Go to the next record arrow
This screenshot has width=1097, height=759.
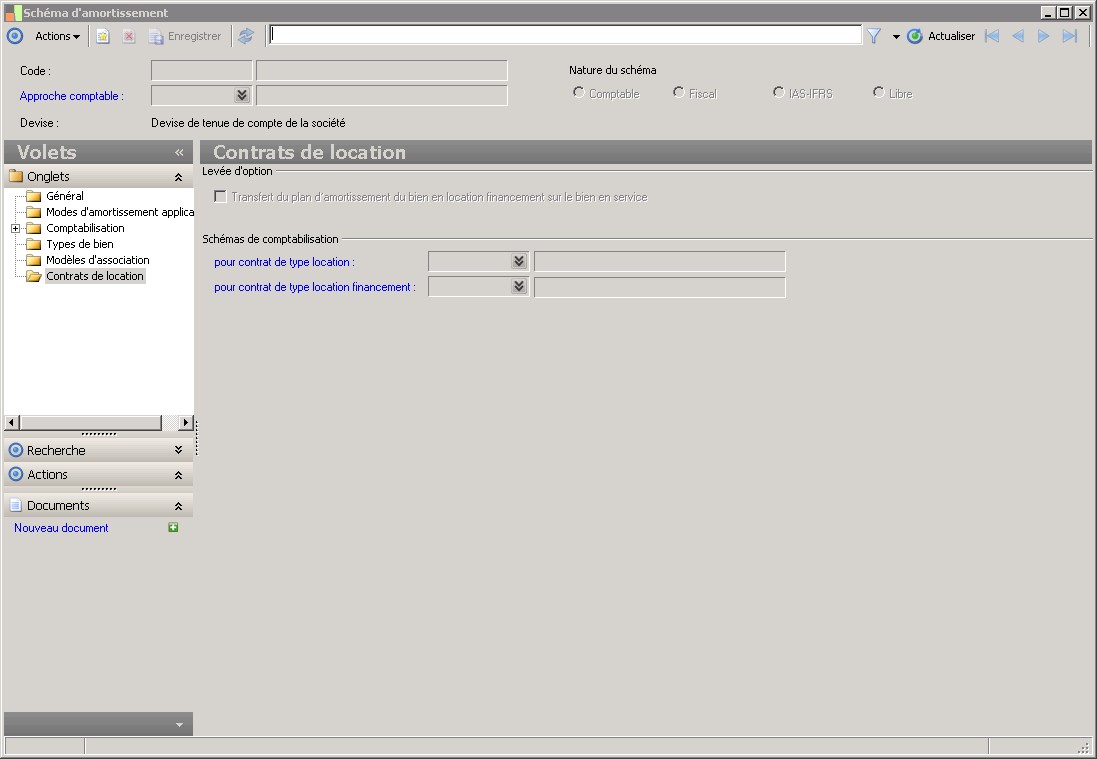pyautogui.click(x=1043, y=36)
